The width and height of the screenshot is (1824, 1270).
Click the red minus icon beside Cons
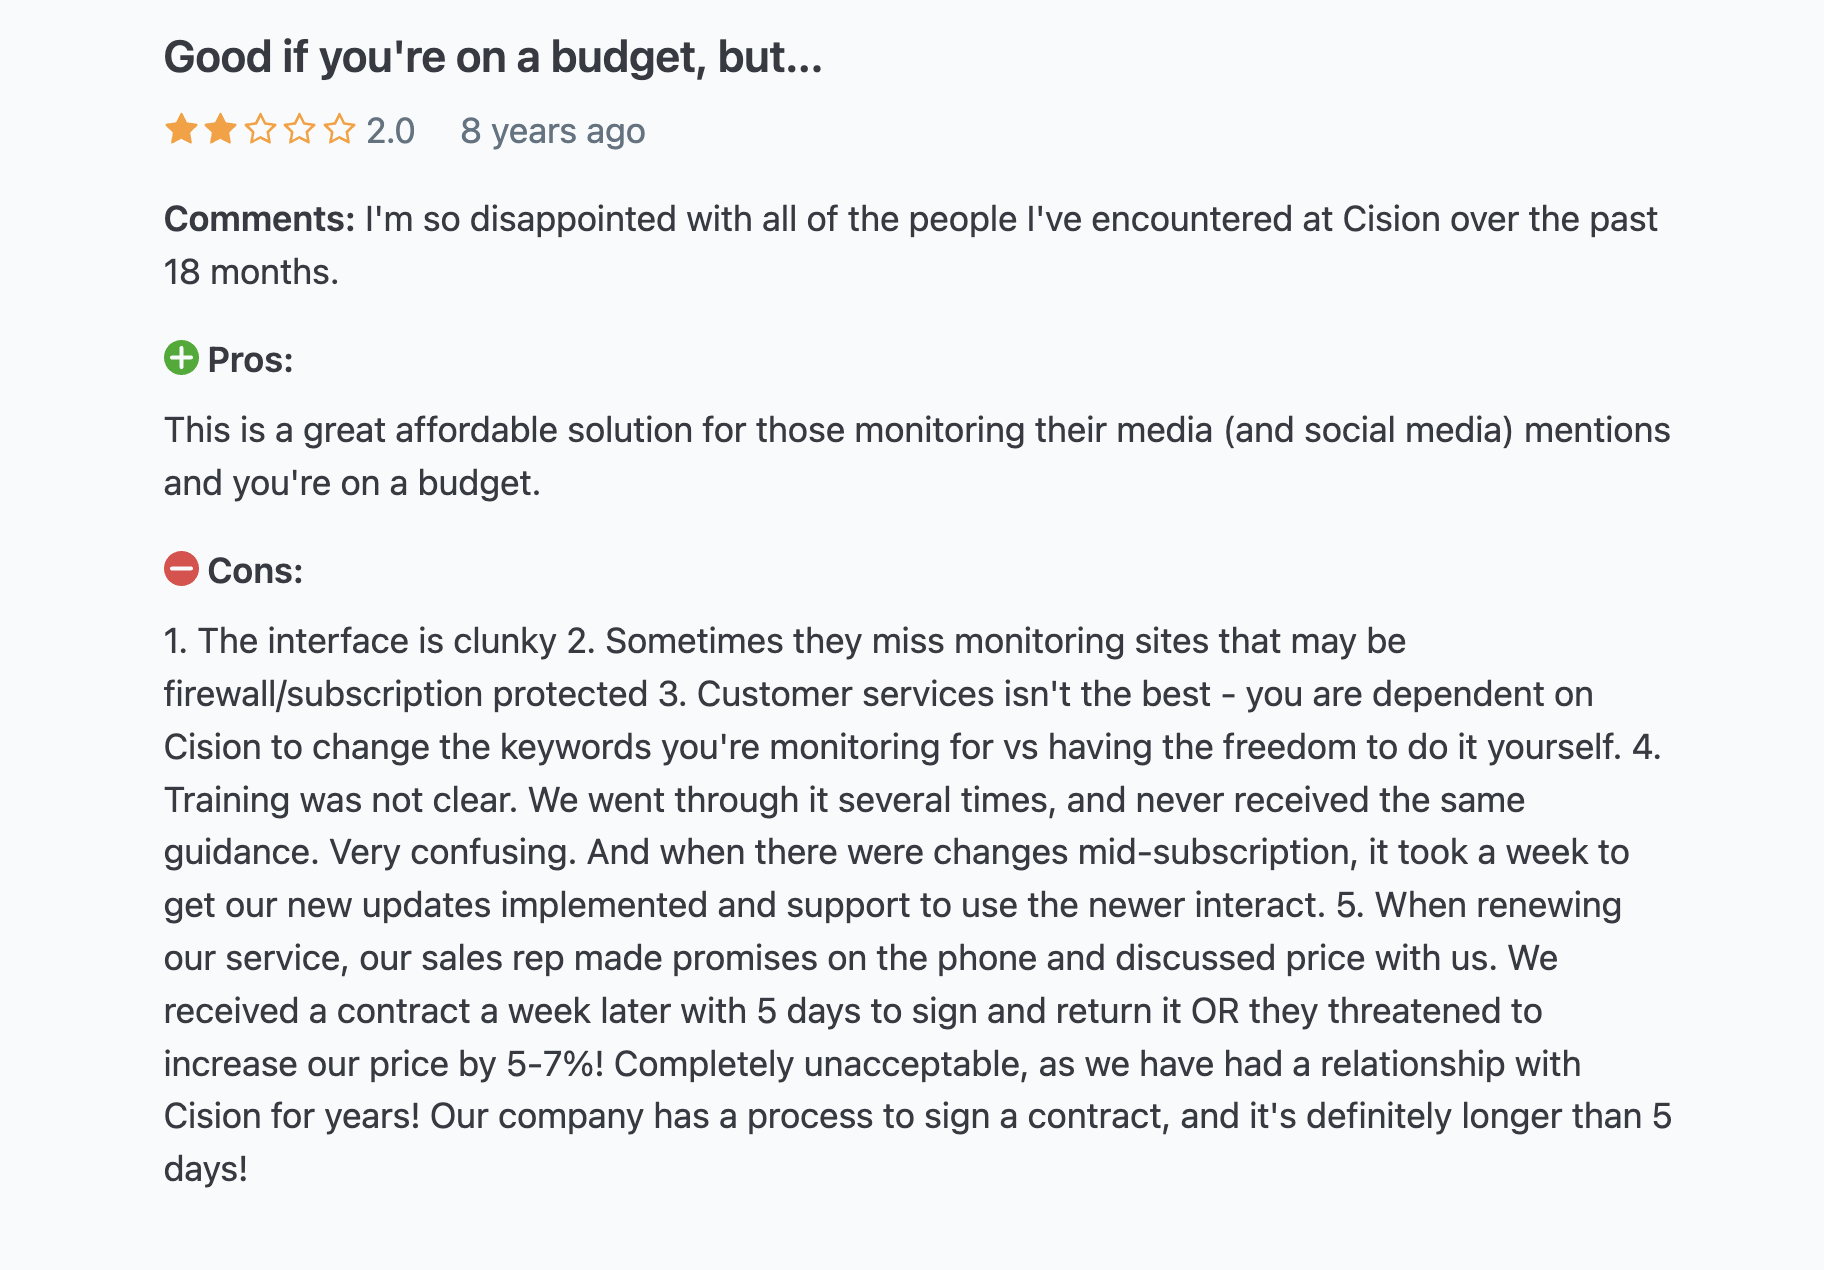(181, 569)
